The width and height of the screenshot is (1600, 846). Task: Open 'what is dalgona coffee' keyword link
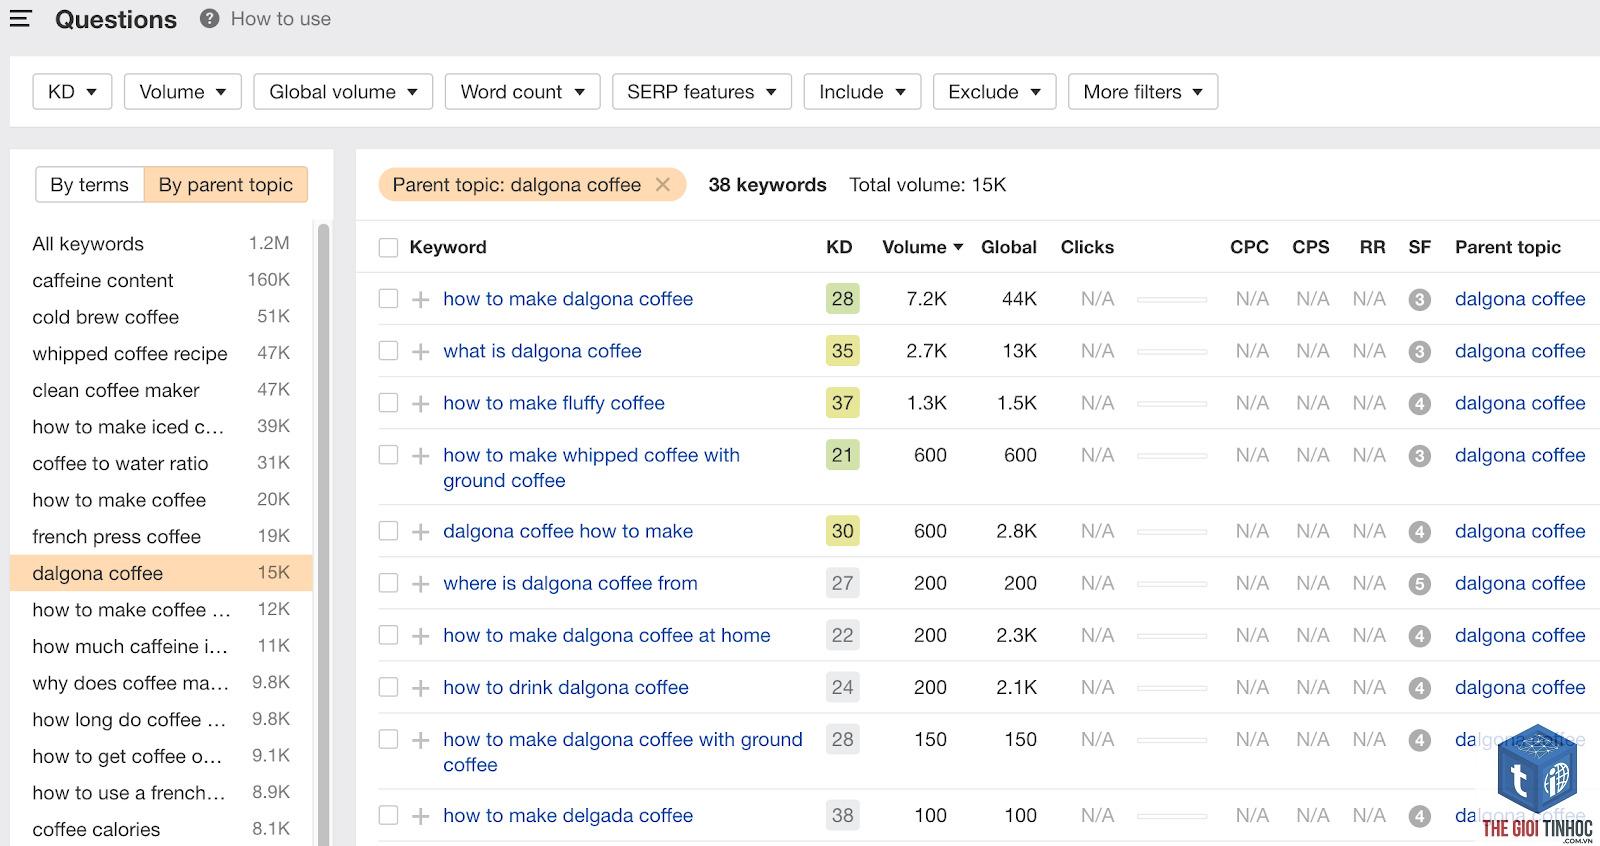tap(542, 351)
